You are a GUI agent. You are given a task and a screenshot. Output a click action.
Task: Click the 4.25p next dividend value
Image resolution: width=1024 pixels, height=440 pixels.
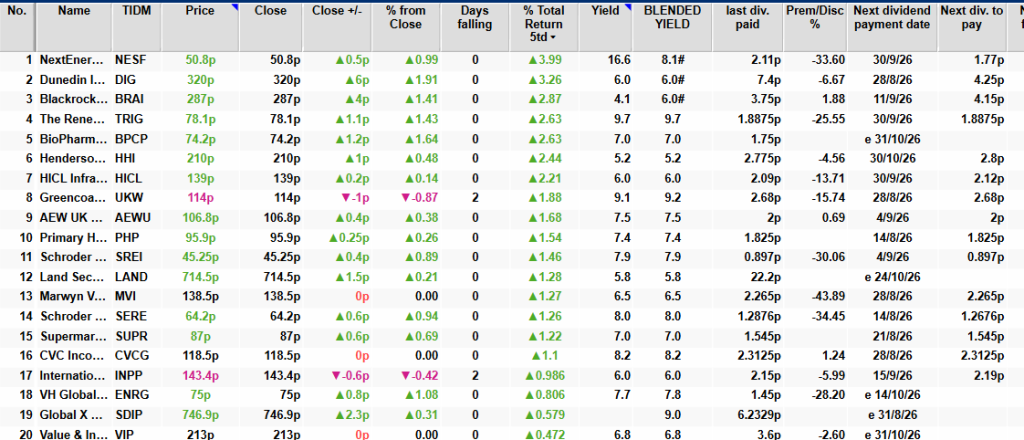coord(990,80)
